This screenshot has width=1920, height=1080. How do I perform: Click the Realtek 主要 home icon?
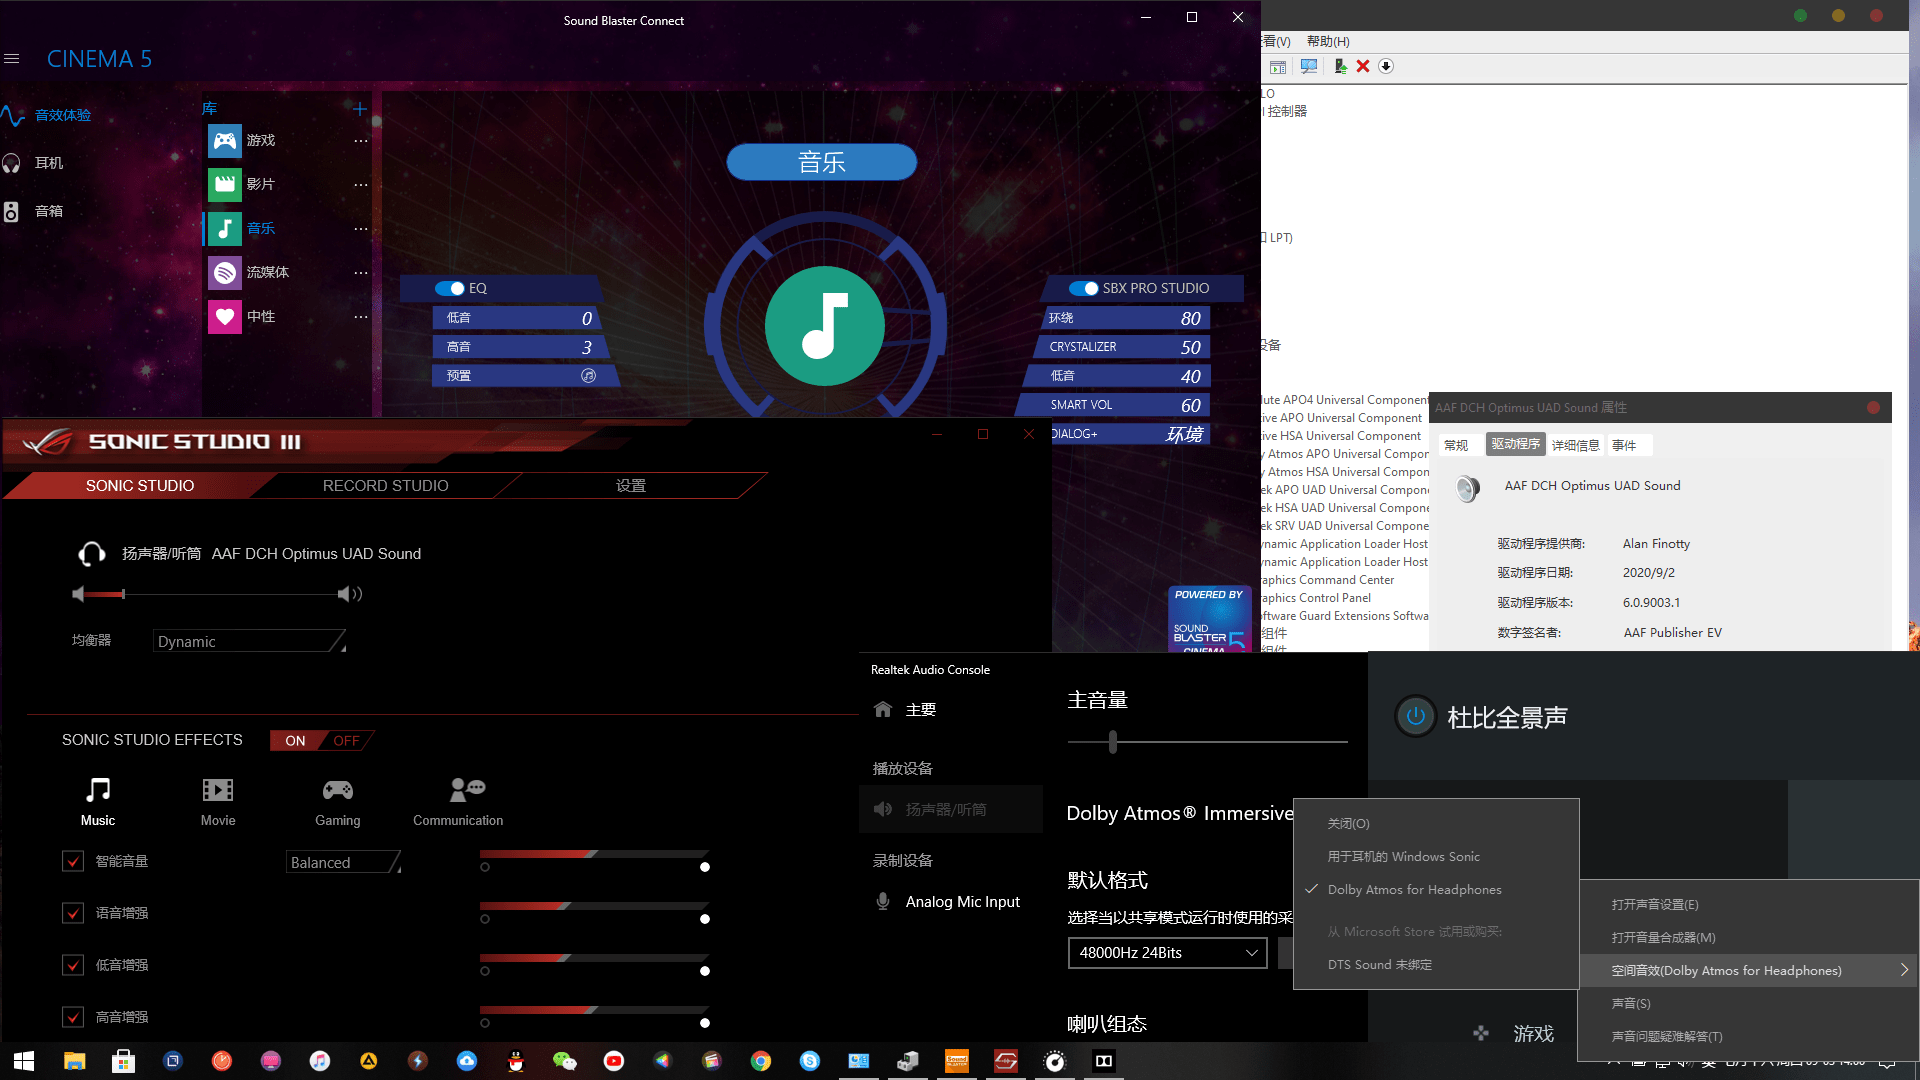point(883,709)
